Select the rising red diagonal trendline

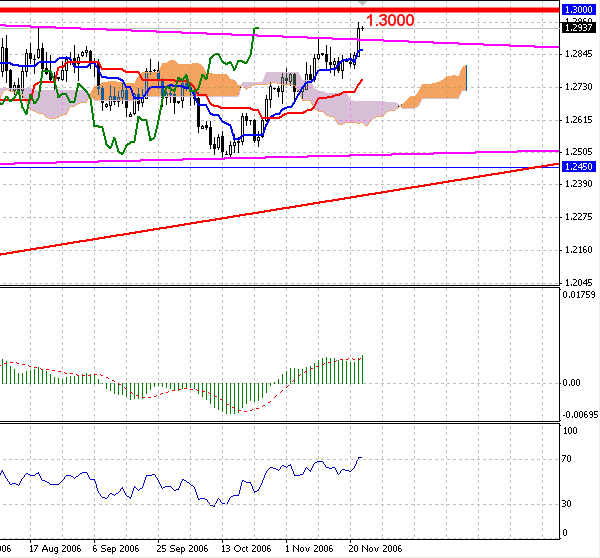click(x=279, y=209)
